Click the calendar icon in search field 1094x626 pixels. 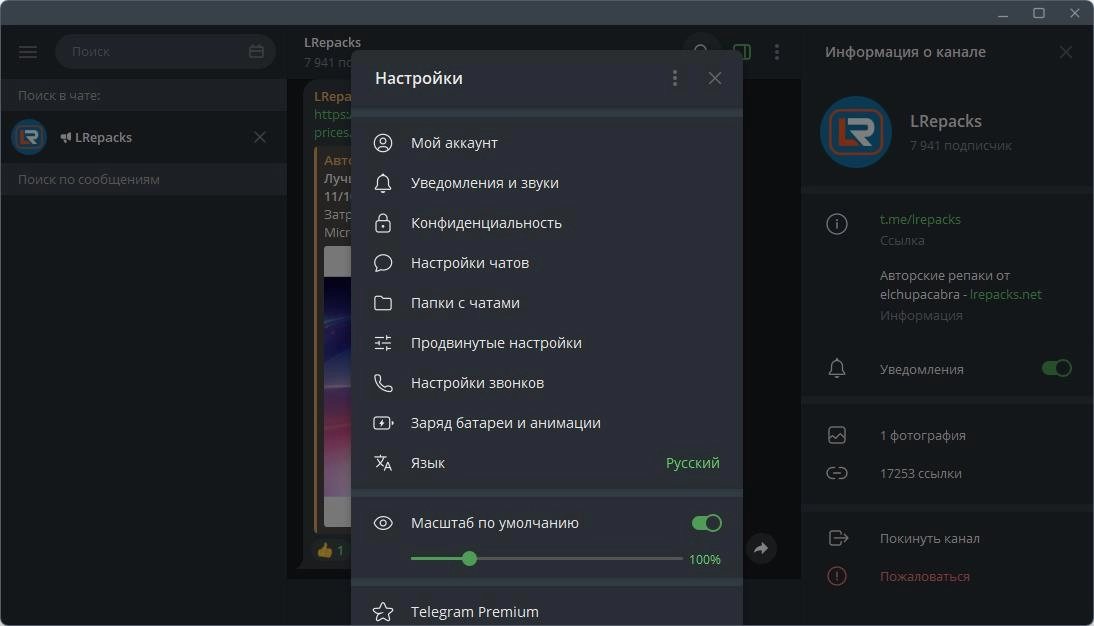tap(256, 51)
